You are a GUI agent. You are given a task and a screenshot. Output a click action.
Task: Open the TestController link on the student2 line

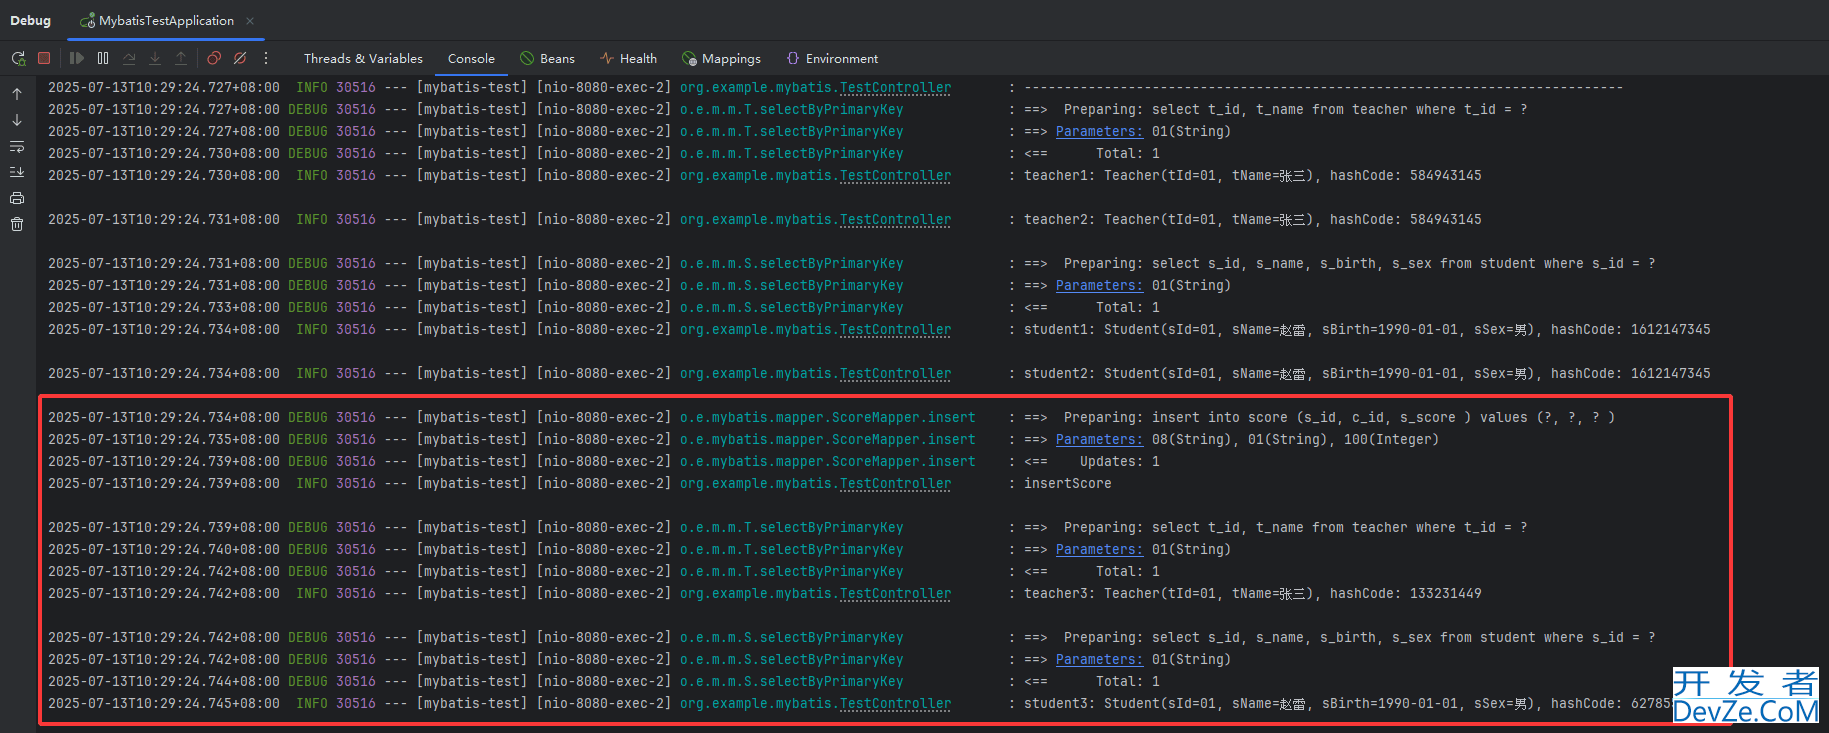click(x=895, y=374)
